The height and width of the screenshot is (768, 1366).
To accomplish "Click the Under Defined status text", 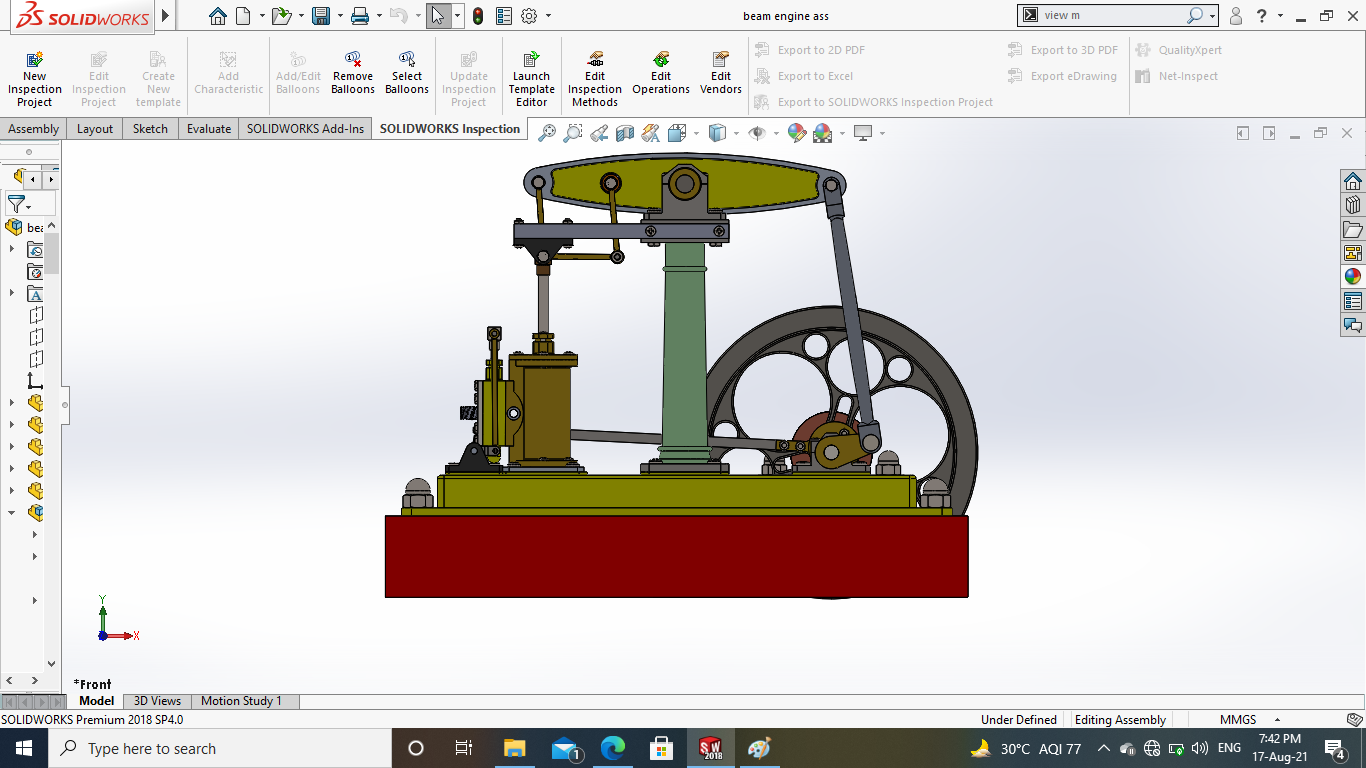I will (x=1019, y=720).
